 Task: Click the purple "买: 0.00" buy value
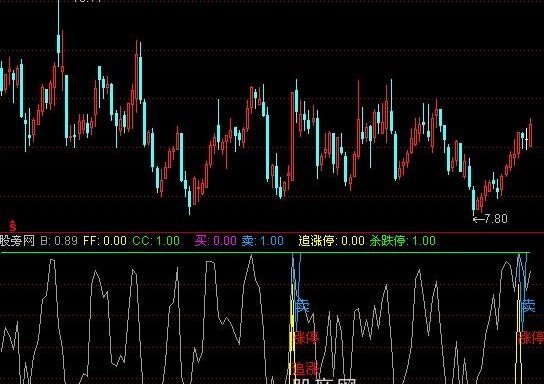[x=215, y=241]
